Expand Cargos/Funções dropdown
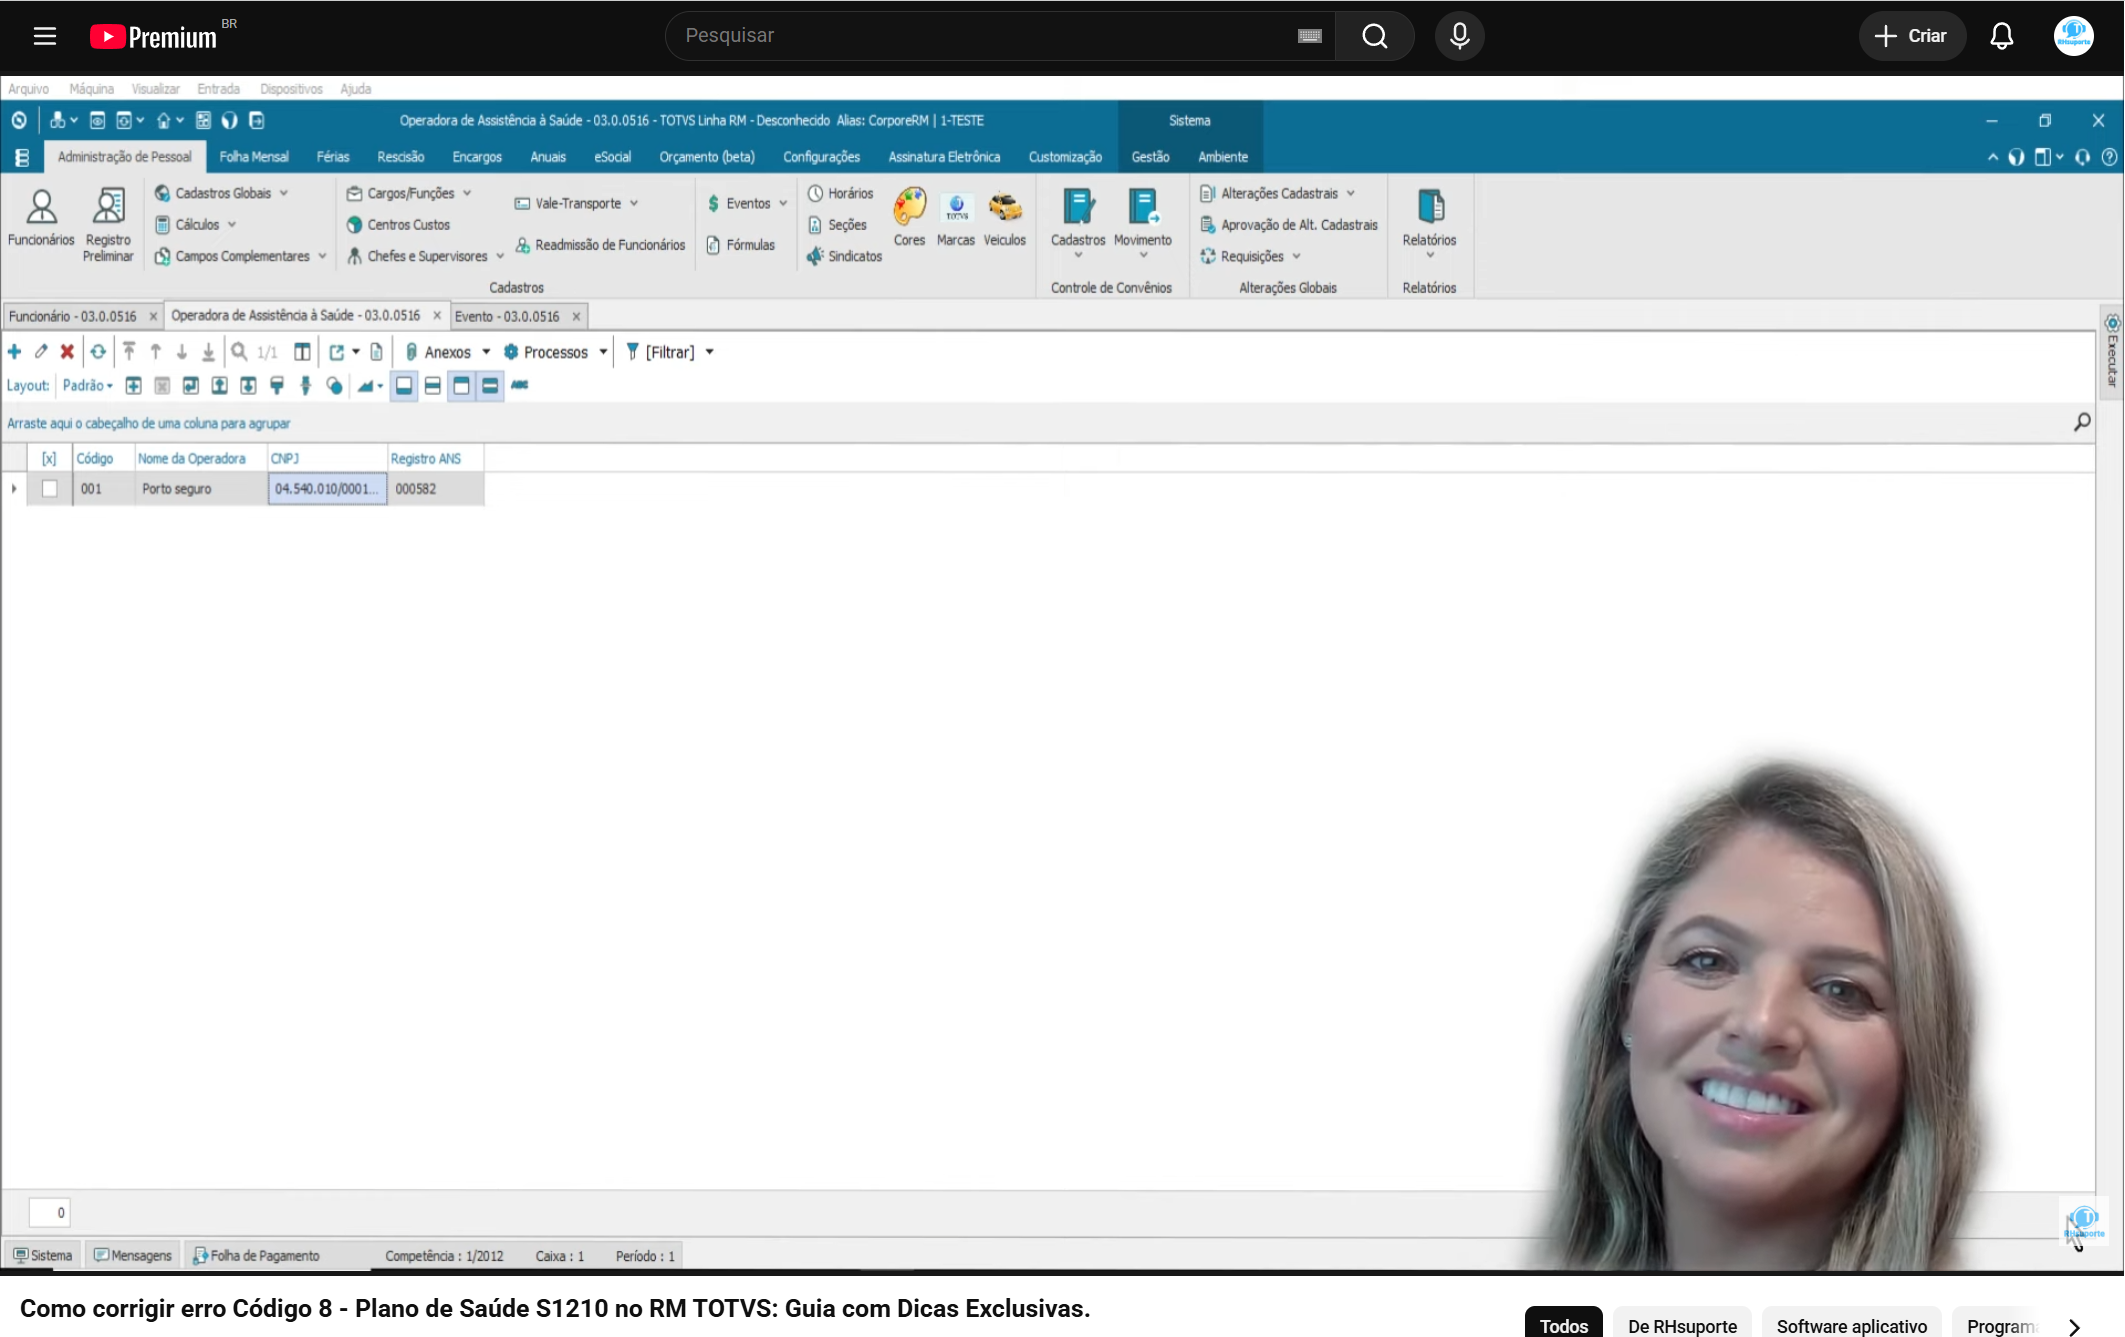 click(467, 193)
